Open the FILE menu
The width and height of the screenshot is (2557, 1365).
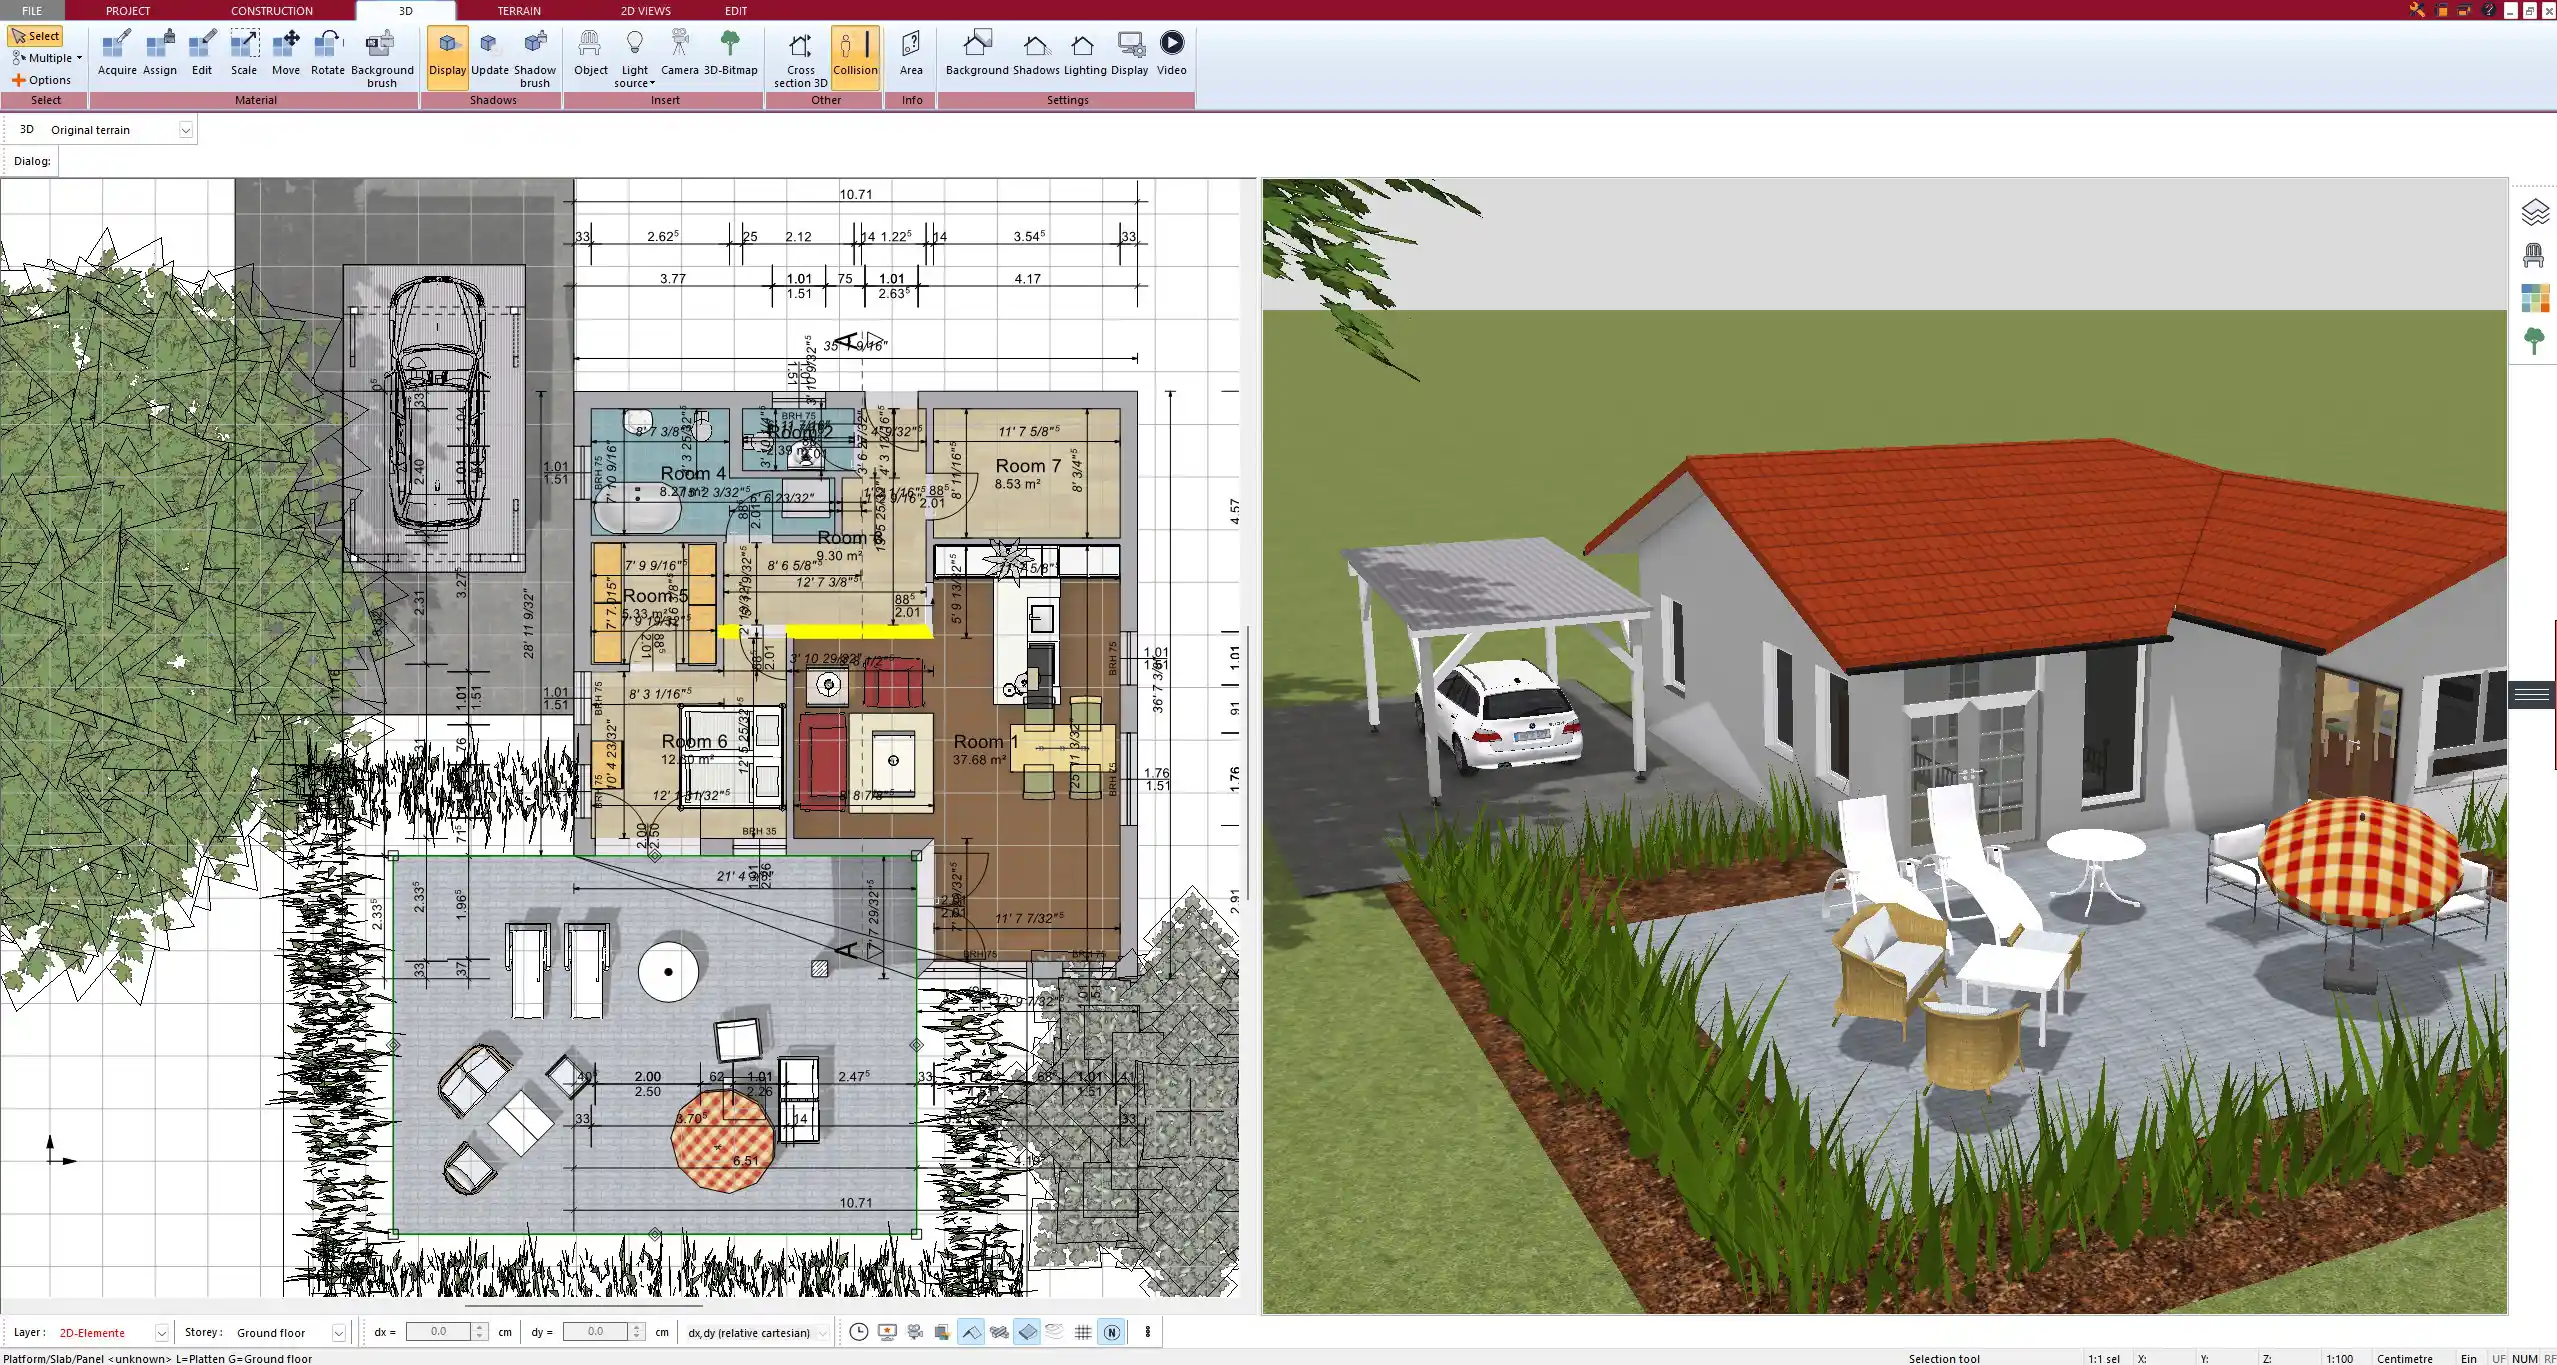(32, 10)
